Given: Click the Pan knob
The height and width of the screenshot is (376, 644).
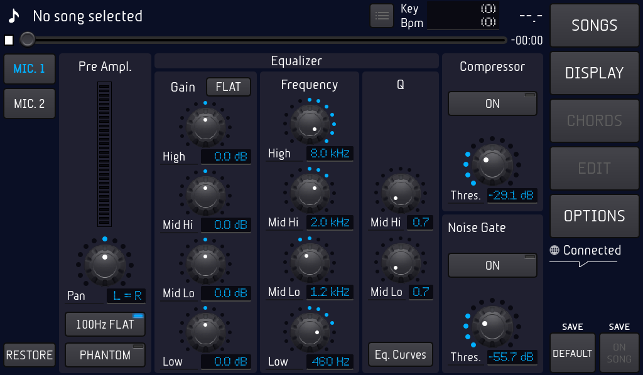Looking at the screenshot, I should click(x=105, y=264).
